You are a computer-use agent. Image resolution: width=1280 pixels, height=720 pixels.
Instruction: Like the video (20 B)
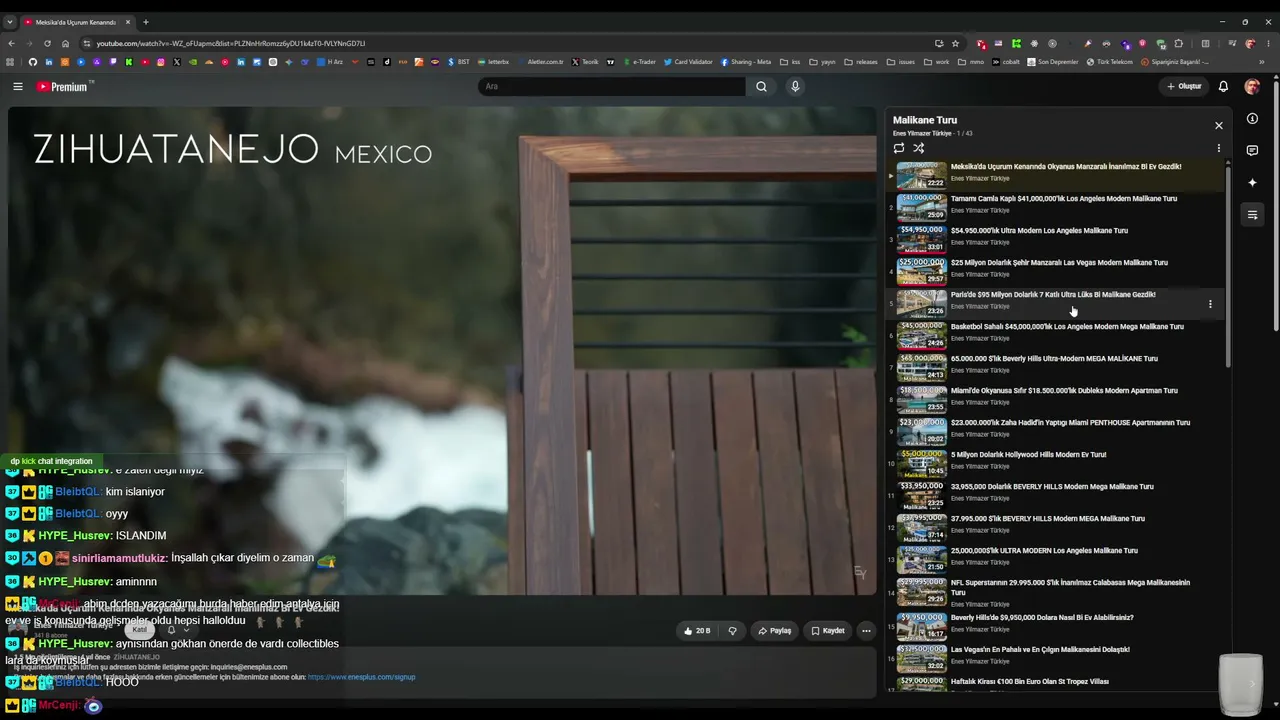point(697,631)
